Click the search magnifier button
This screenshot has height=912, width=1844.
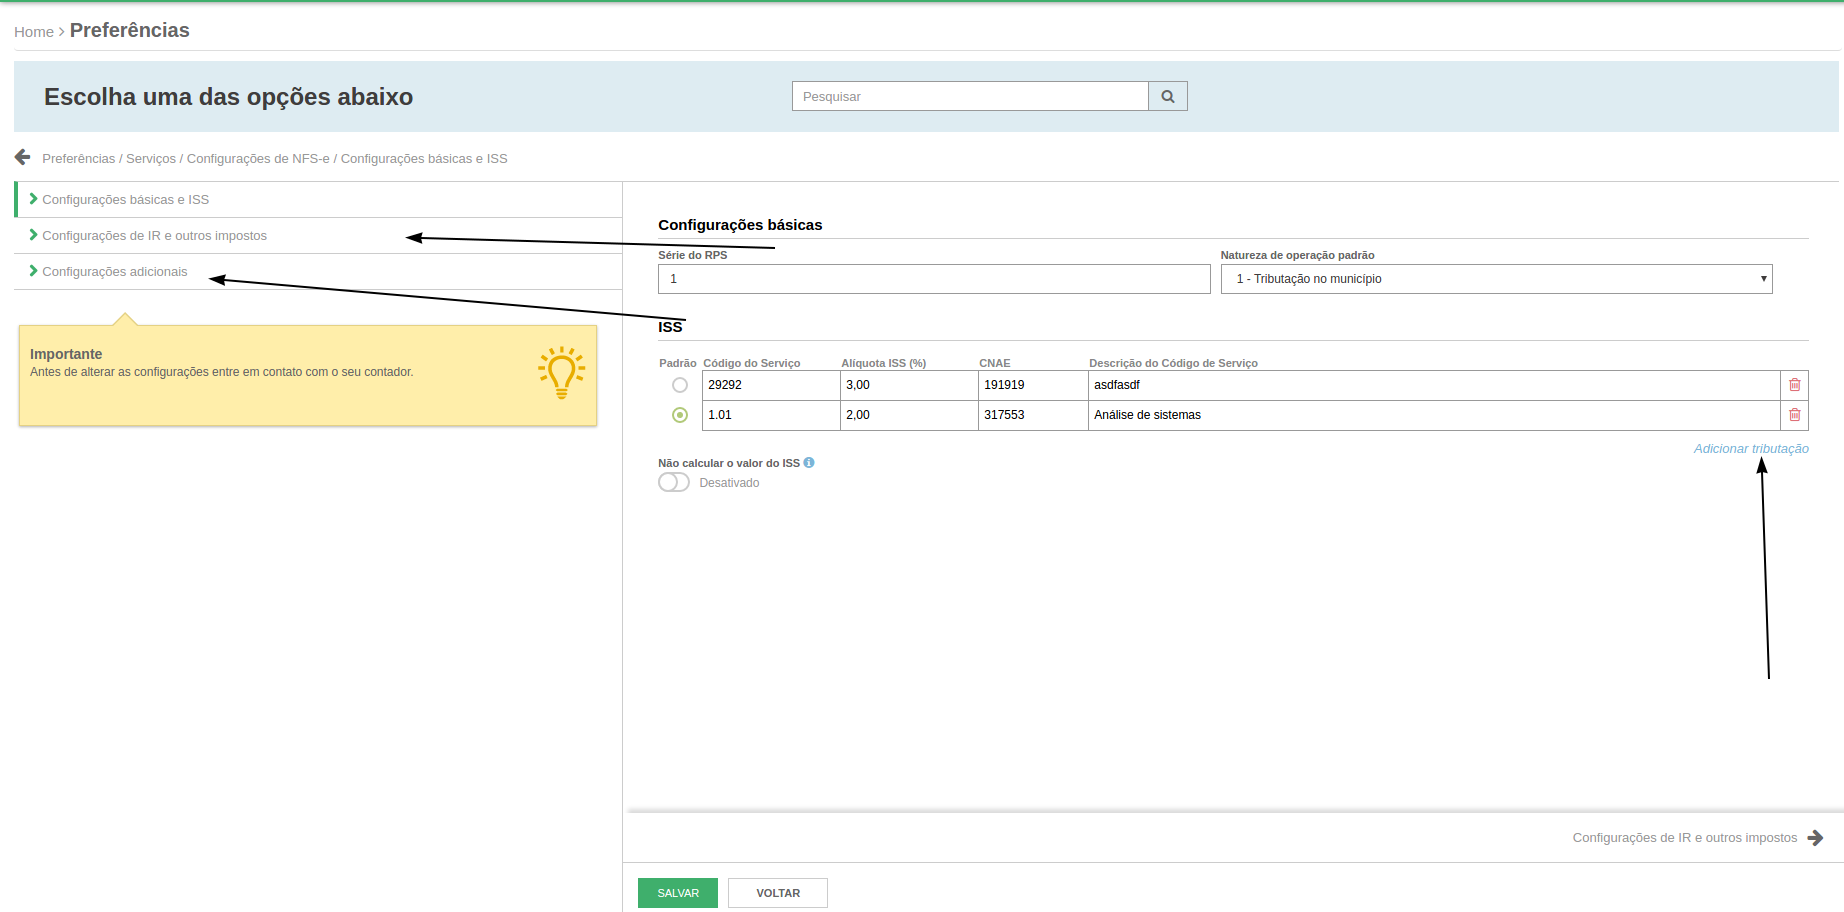click(x=1167, y=96)
